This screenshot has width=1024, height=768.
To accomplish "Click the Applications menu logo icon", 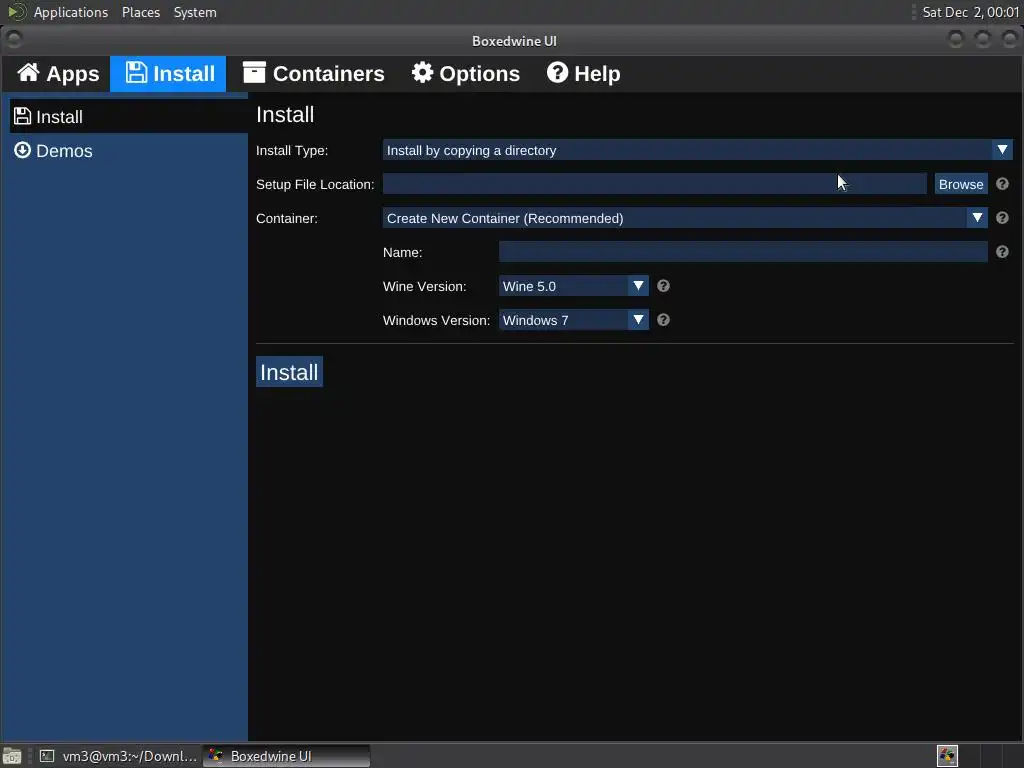I will (x=16, y=12).
